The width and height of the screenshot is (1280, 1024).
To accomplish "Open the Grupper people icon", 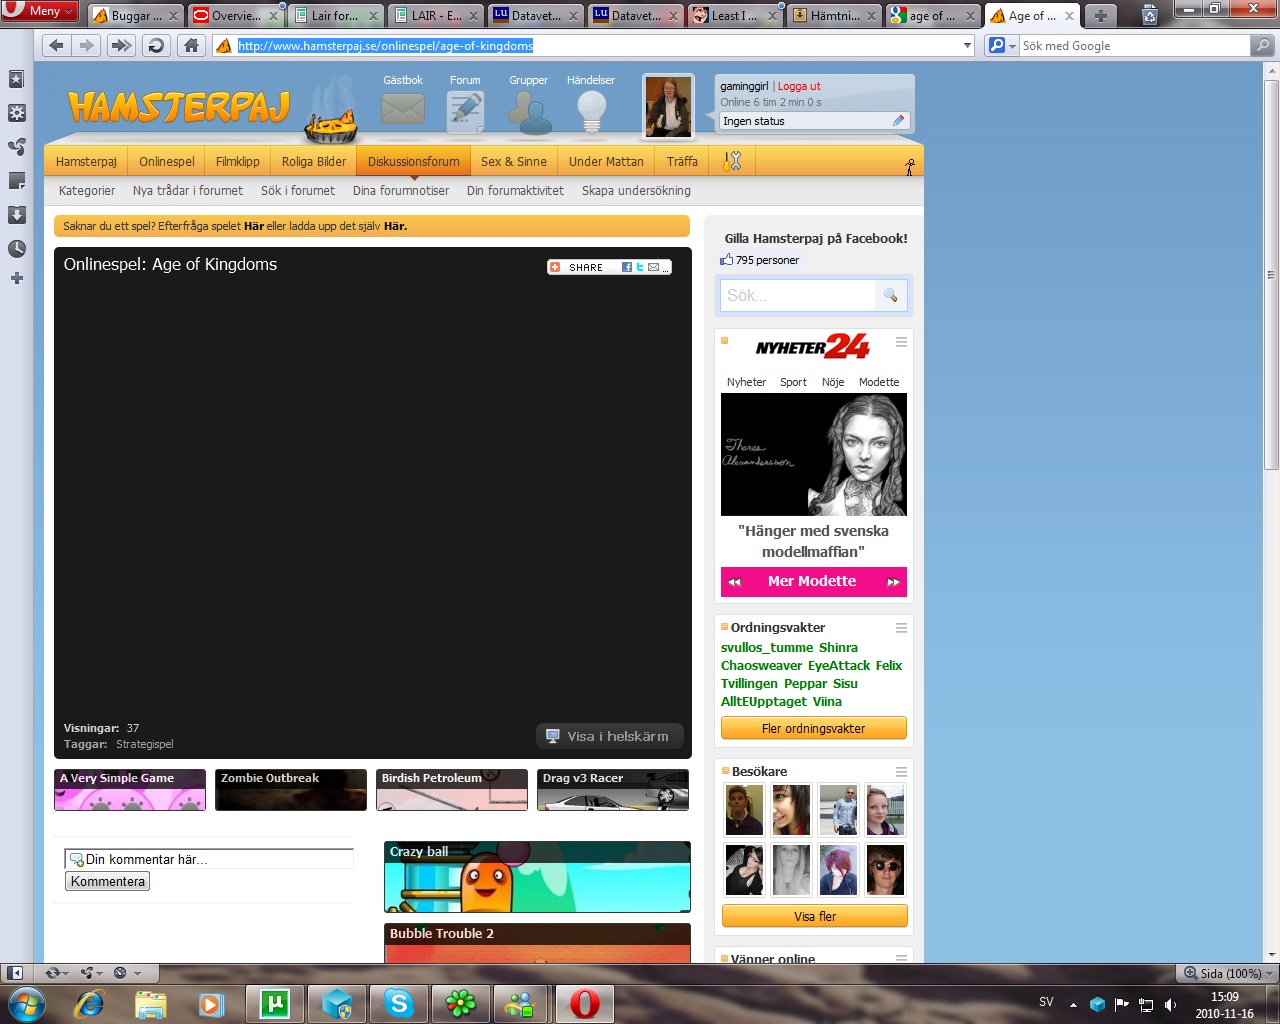I will 529,112.
